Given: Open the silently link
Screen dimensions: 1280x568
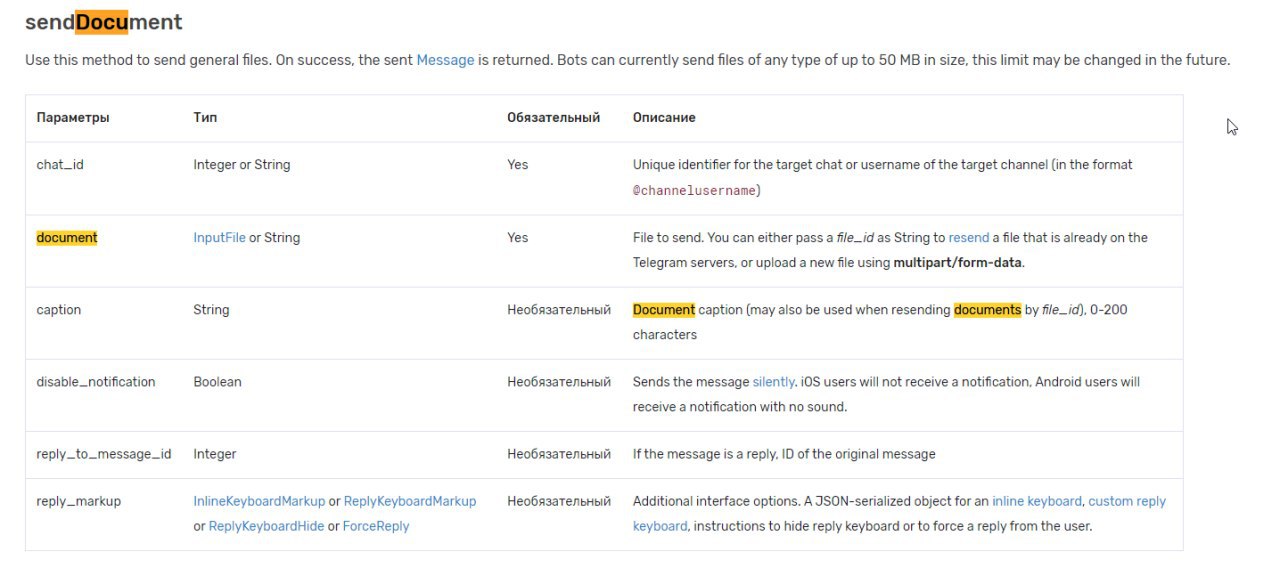Looking at the screenshot, I should pos(774,382).
